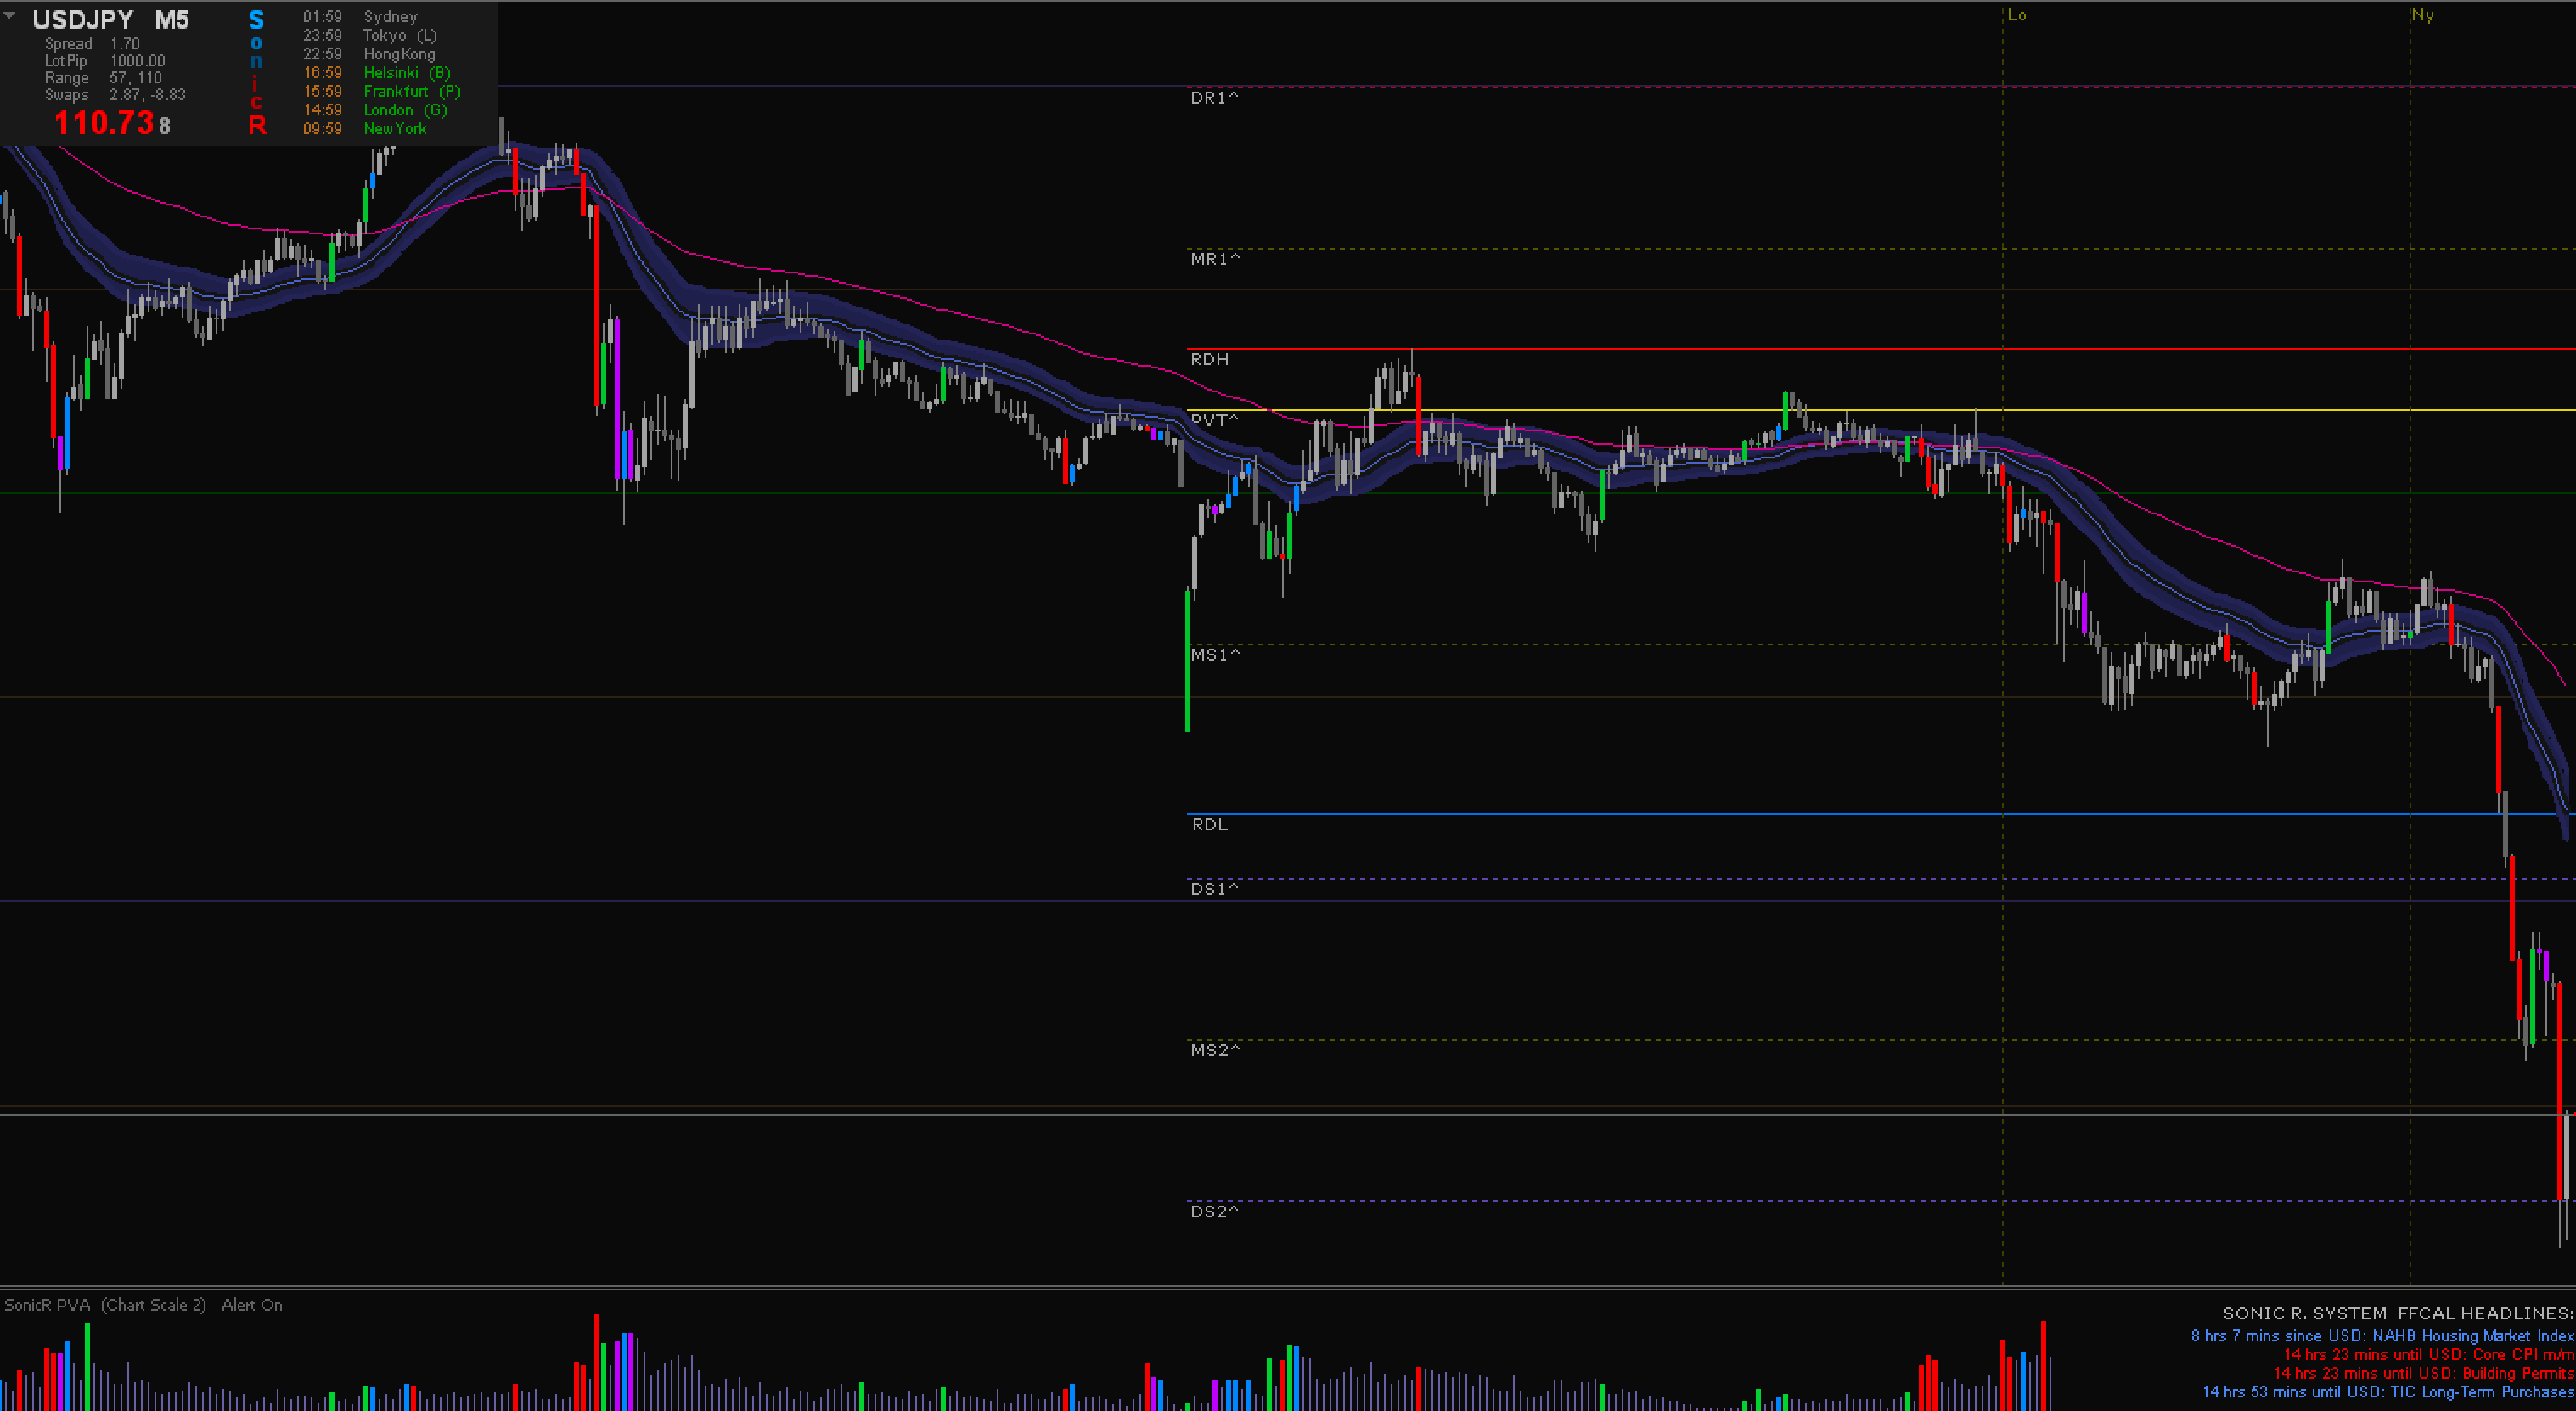Click the Ny session marker at top
Viewport: 2576px width, 1411px height.
pos(2422,15)
